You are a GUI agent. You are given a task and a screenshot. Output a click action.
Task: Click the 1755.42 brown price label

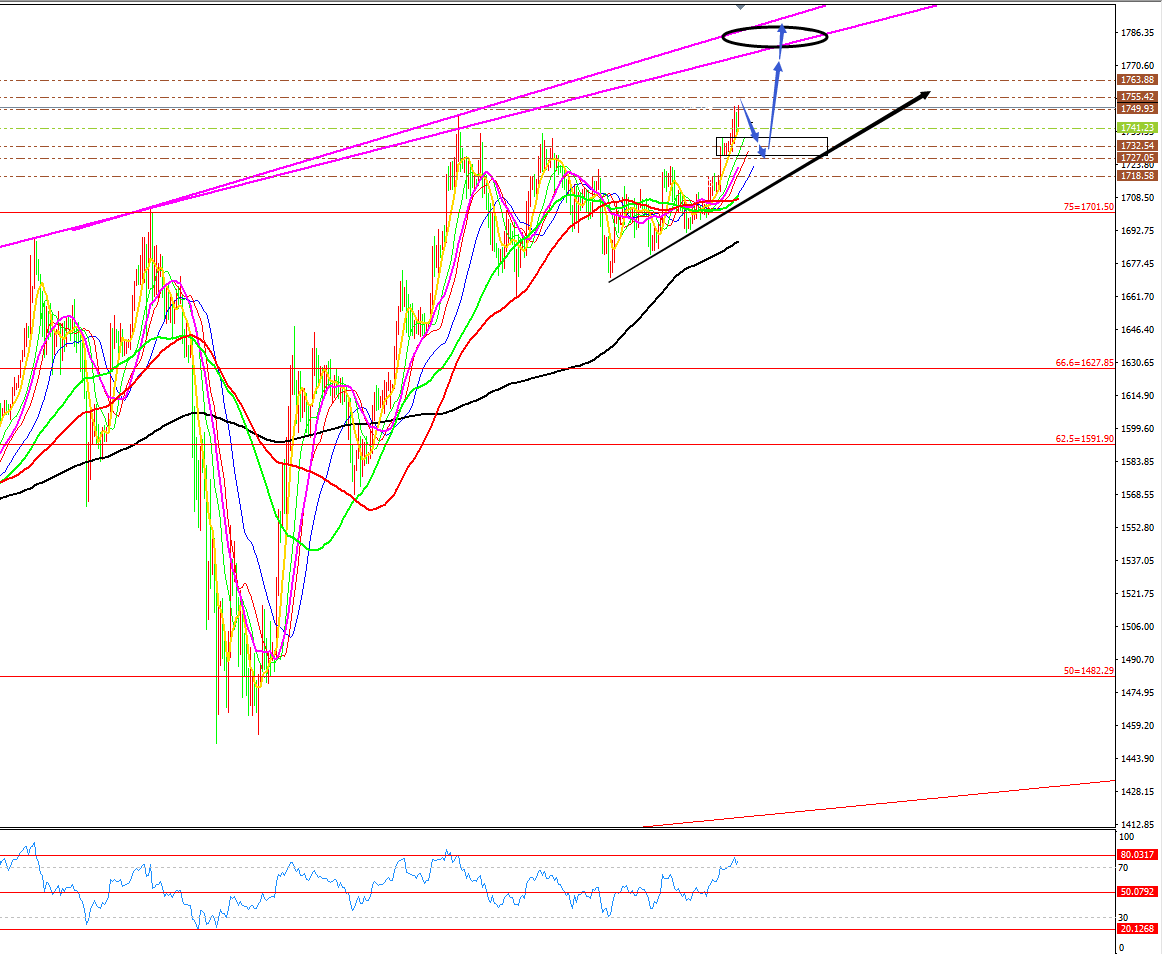click(1137, 97)
